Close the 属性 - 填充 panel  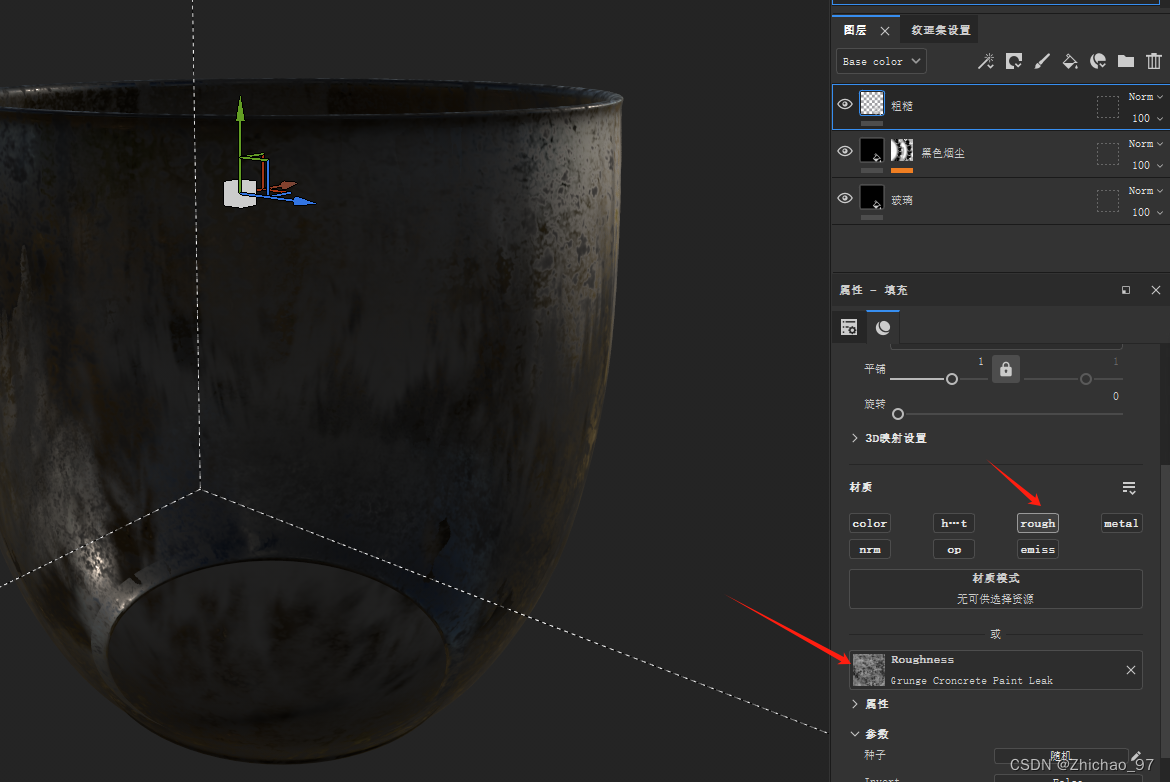pos(1156,290)
